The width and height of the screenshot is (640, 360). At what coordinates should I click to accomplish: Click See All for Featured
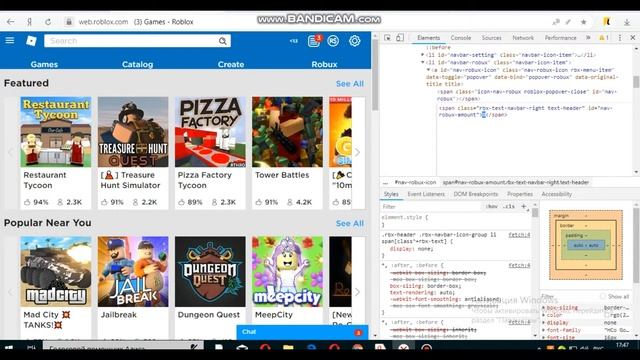click(350, 84)
